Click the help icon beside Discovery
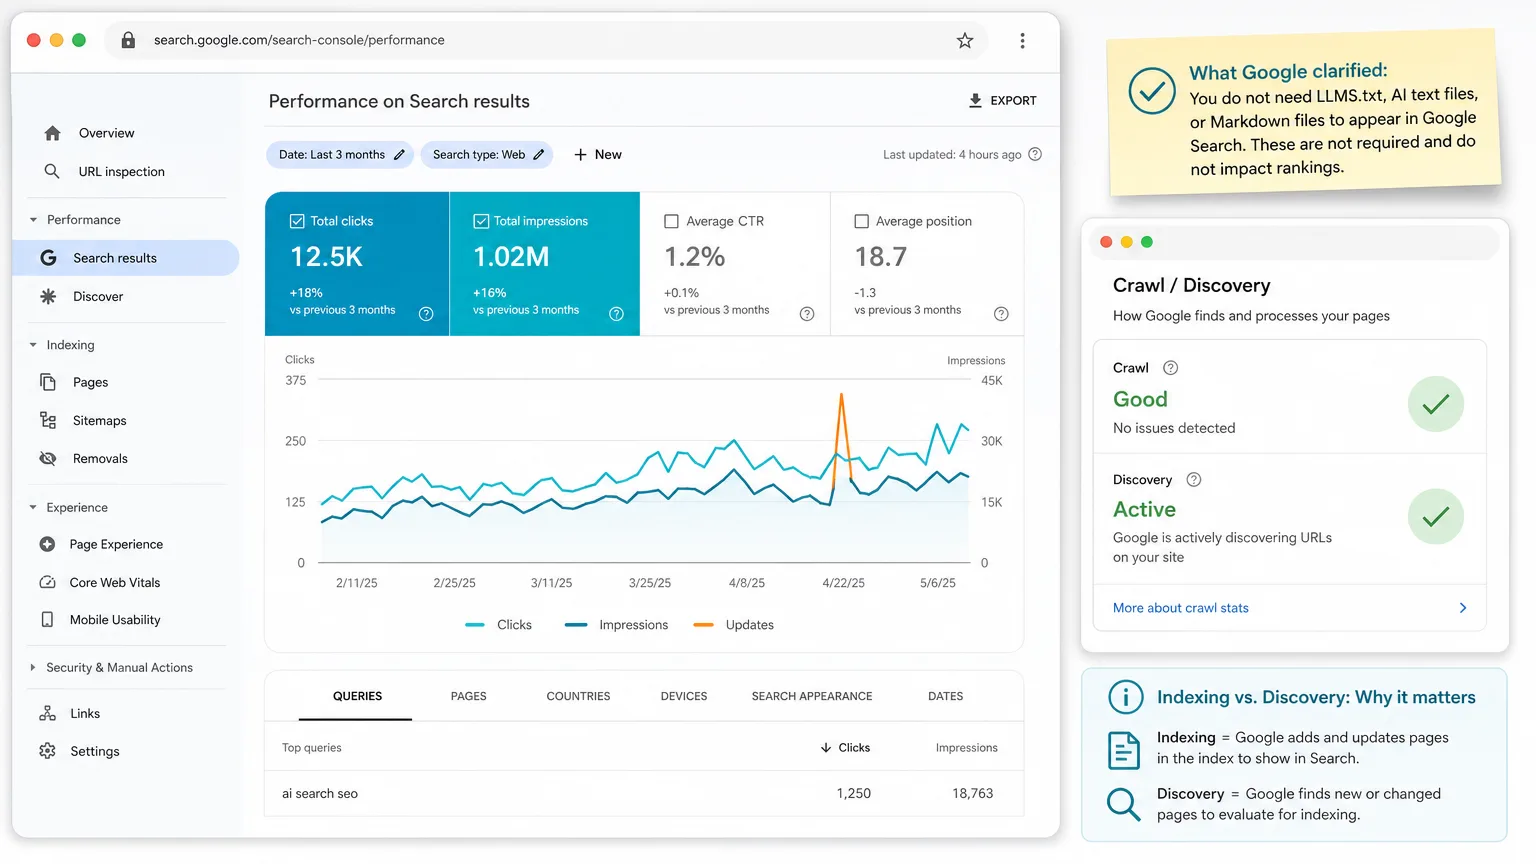1536x864 pixels. (1193, 480)
